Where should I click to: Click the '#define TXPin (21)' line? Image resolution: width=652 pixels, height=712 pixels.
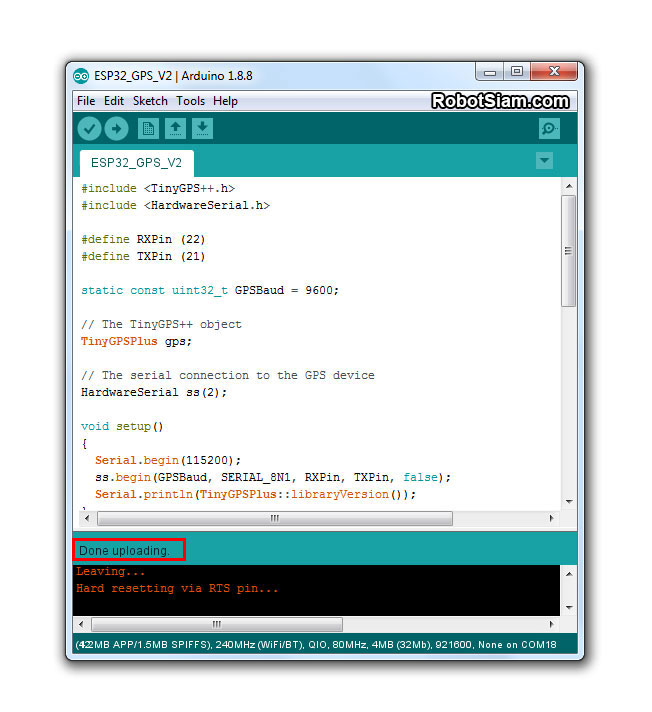click(x=143, y=257)
